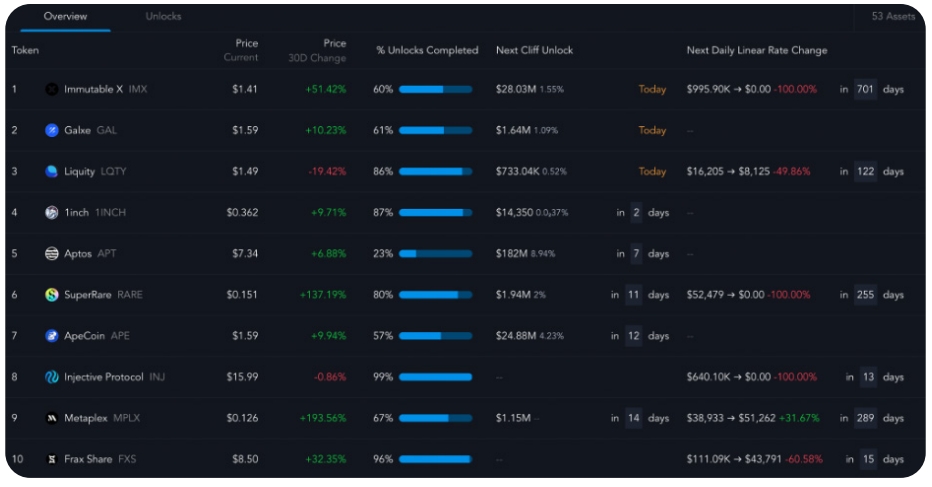The image size is (932, 487).
Task: Click the 701 days countdown badge
Action: tap(865, 89)
